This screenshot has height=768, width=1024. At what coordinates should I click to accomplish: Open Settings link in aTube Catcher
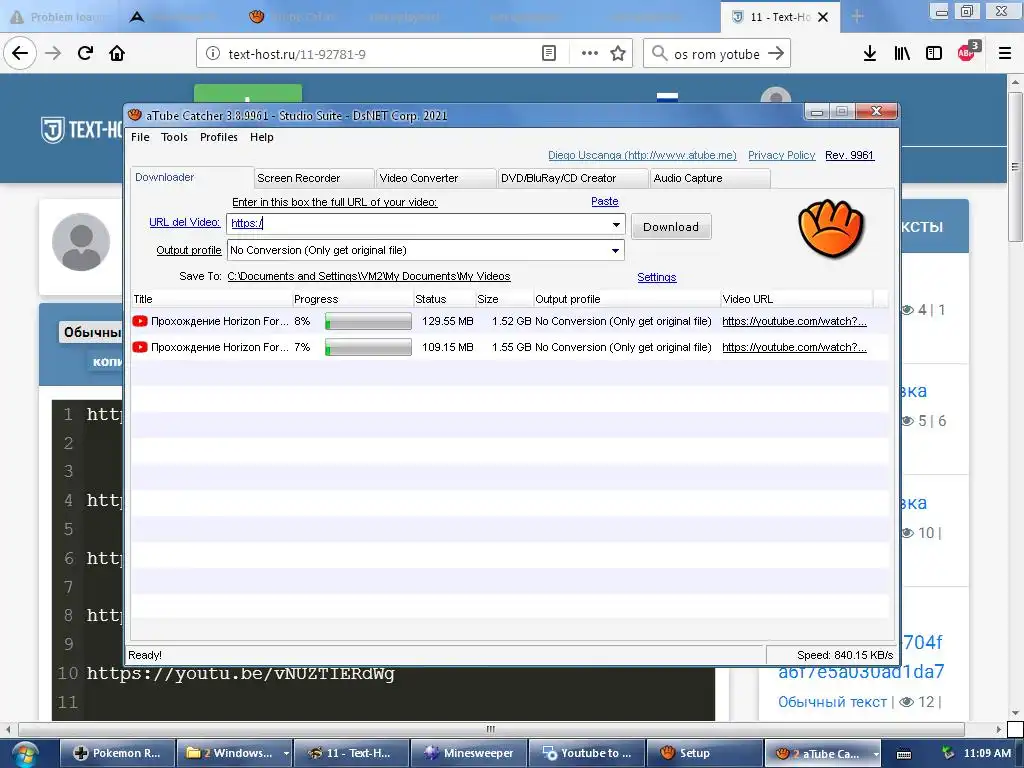click(656, 277)
